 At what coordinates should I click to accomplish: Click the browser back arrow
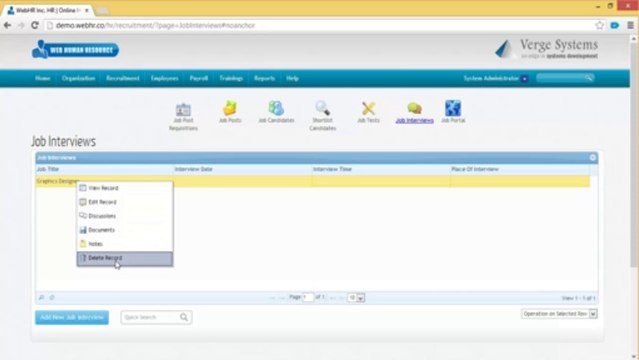pyautogui.click(x=7, y=25)
